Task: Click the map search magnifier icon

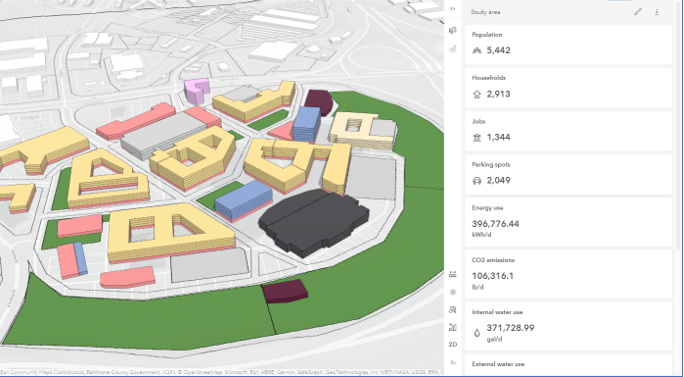Action: coord(453,310)
